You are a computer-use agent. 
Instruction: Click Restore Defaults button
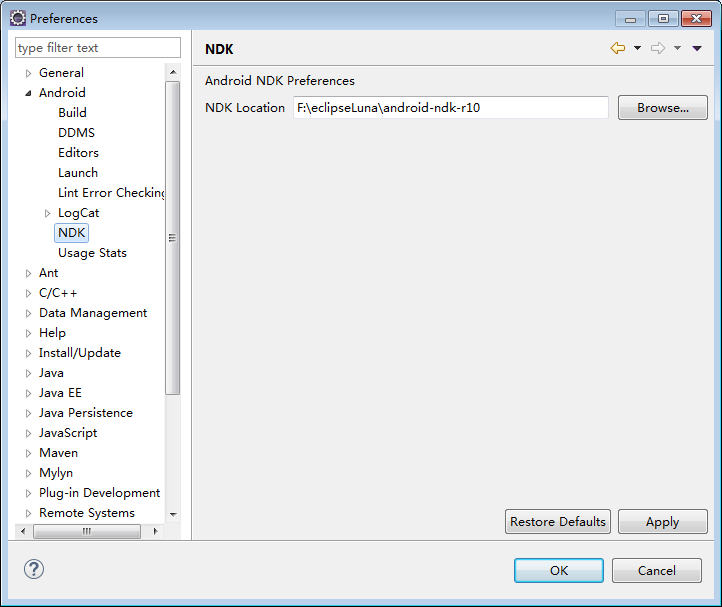point(558,522)
